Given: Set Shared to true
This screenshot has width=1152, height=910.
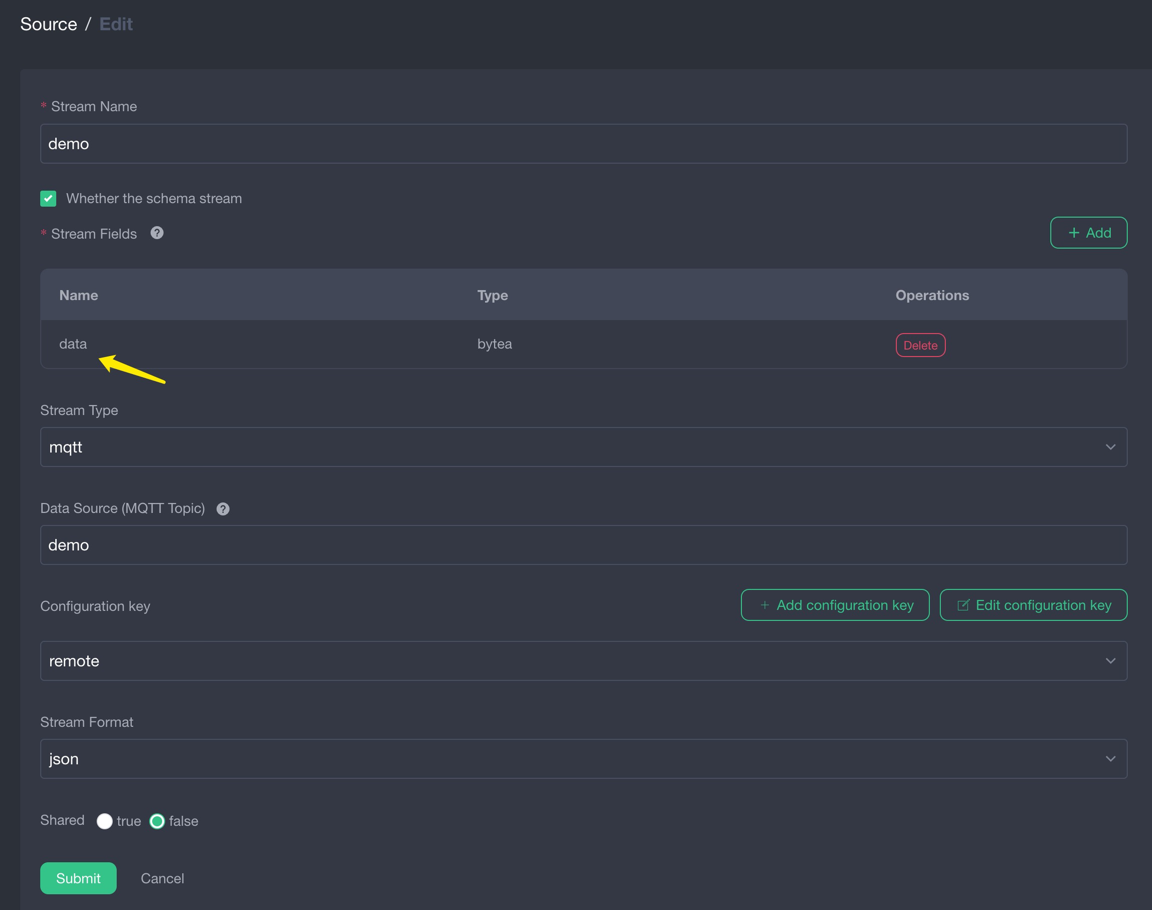Looking at the screenshot, I should [104, 821].
